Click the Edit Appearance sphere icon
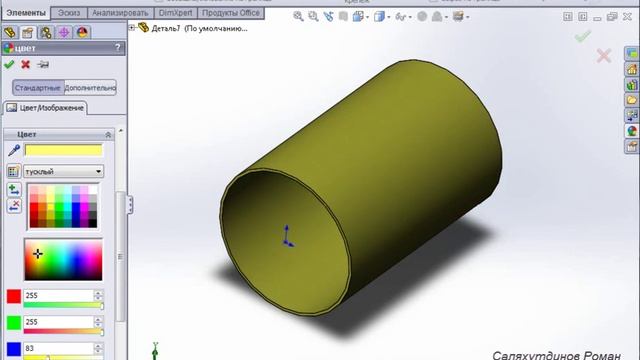The height and width of the screenshot is (360, 640). click(x=422, y=17)
